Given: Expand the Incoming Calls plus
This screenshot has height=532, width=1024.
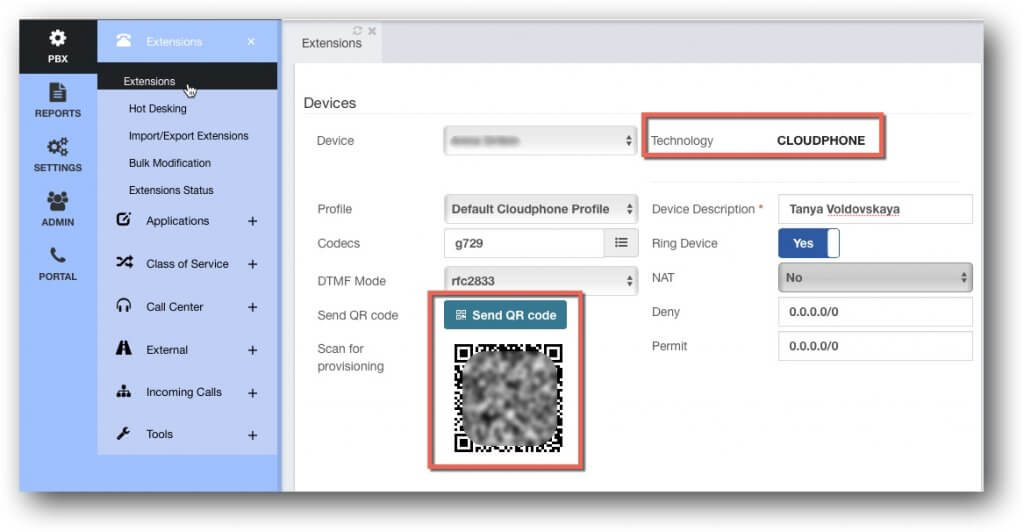Looking at the screenshot, I should tap(253, 393).
